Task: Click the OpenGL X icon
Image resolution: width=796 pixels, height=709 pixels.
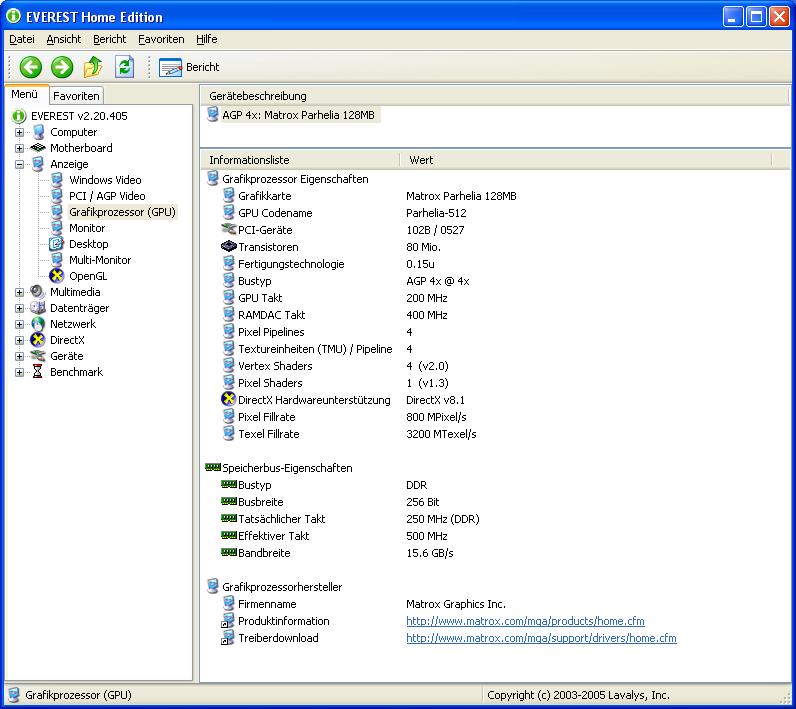Action: pos(57,276)
